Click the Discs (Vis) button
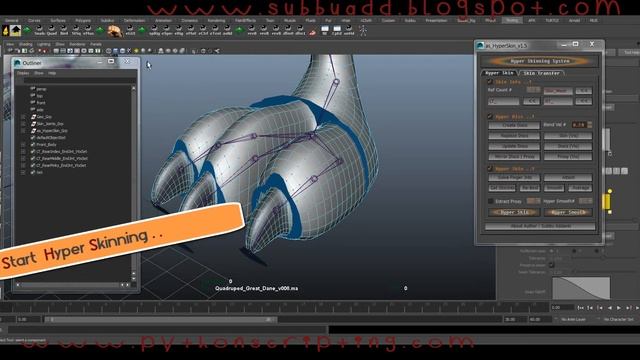 point(568,146)
